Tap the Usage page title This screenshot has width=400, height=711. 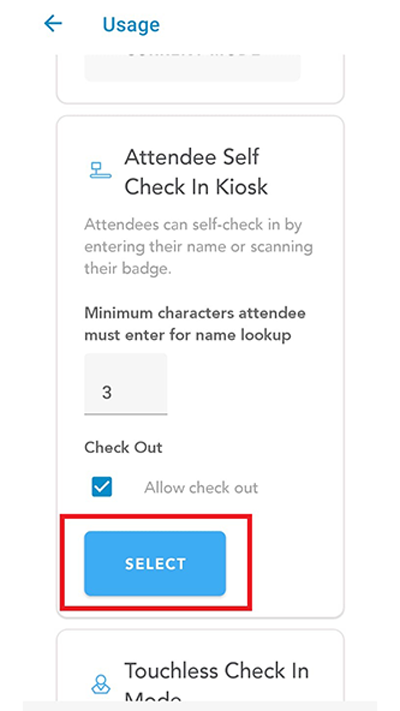(131, 24)
